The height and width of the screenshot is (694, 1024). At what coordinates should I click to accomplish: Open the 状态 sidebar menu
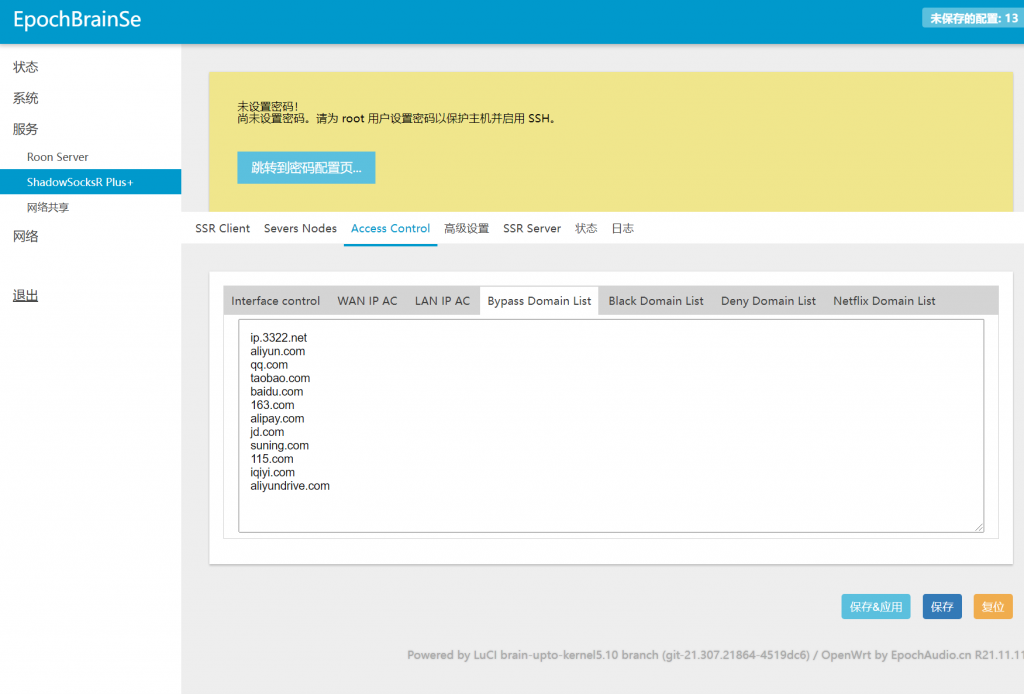pos(25,67)
